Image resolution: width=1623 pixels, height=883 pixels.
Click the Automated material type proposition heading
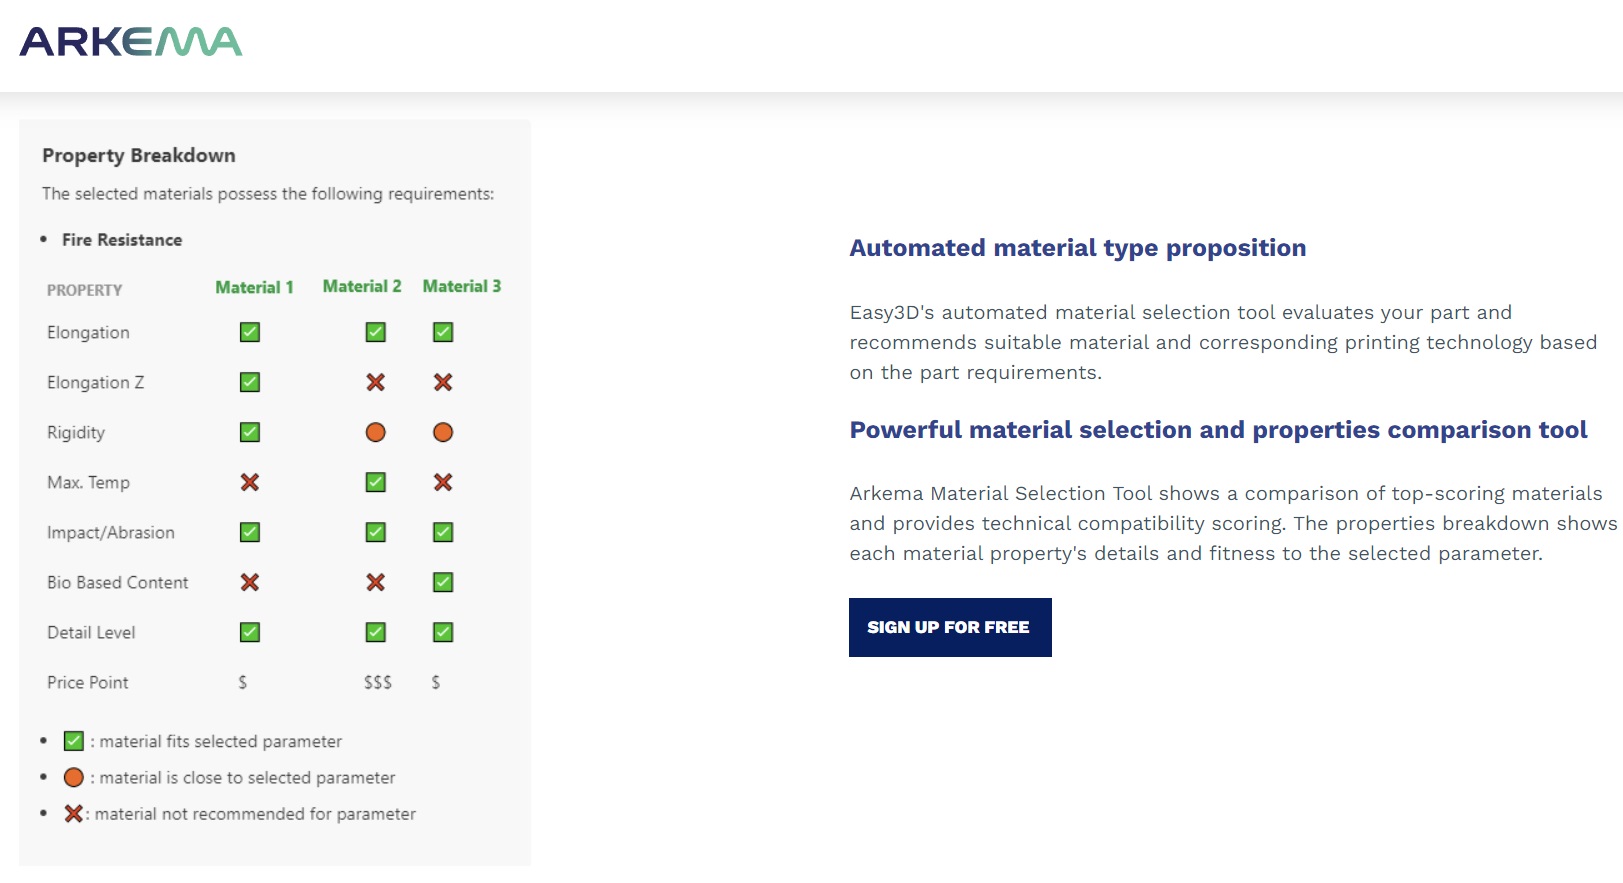1077,248
